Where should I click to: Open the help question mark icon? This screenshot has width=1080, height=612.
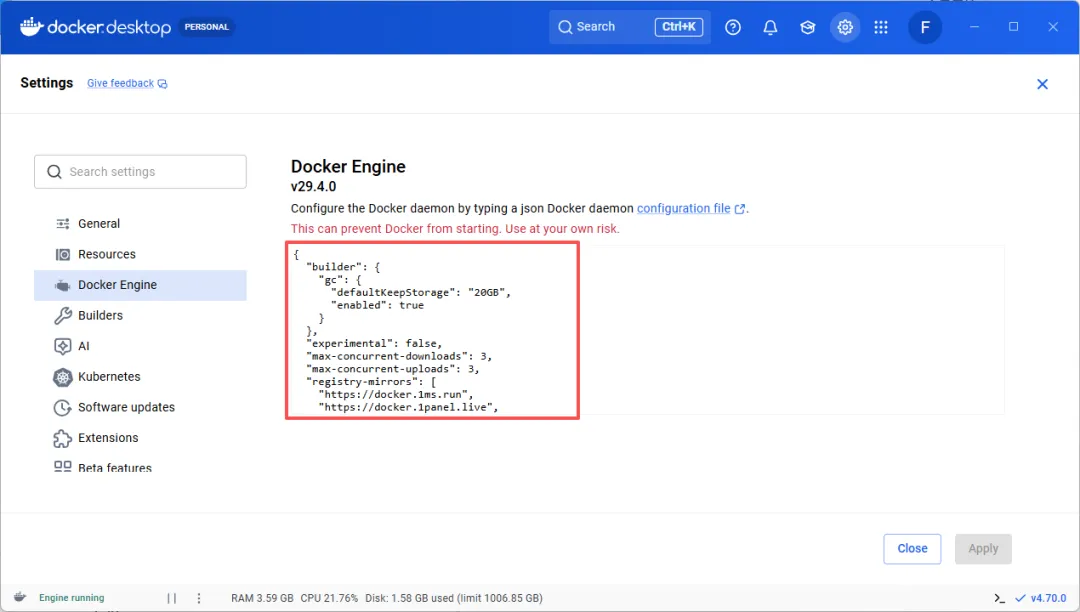point(733,27)
